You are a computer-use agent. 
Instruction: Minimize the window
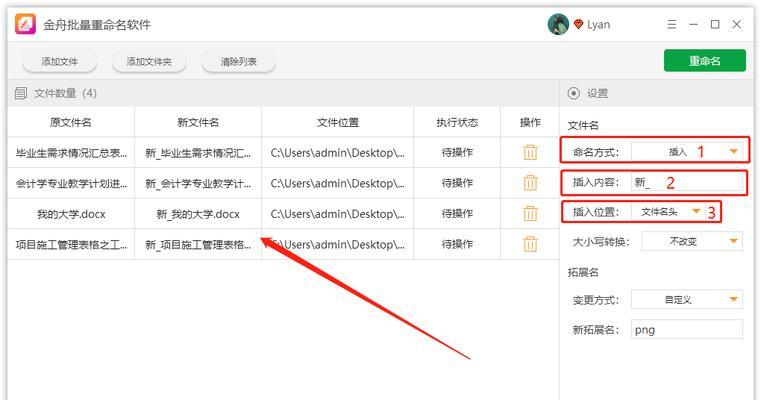tap(694, 24)
